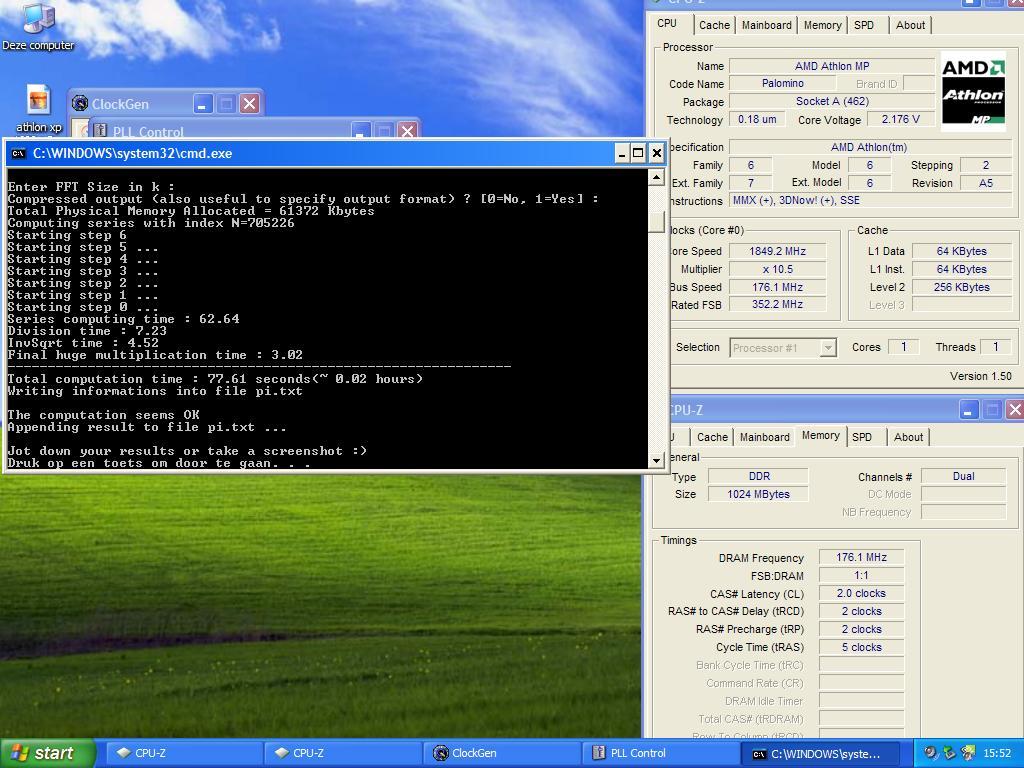Open the Memory tab in upper CPU-Z
The image size is (1024, 768).
click(x=822, y=25)
